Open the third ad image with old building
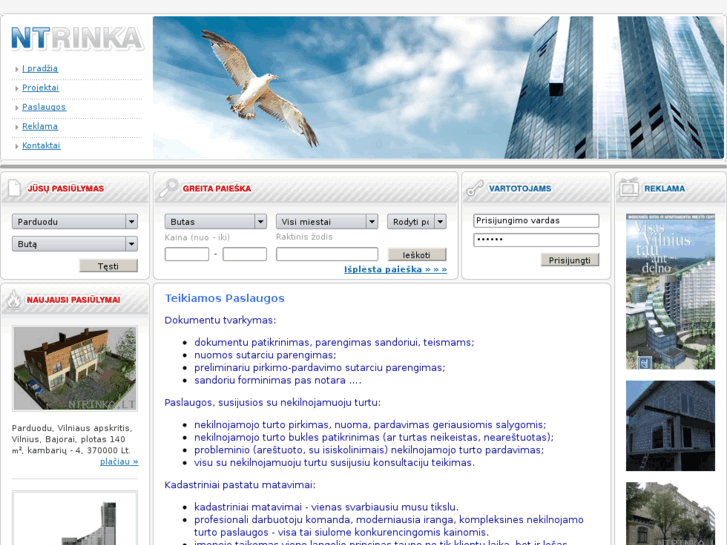 click(670, 513)
